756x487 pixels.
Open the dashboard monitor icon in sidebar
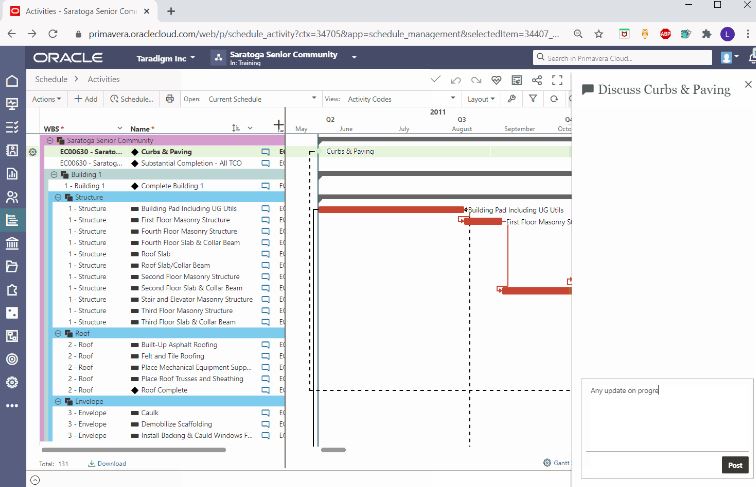coord(12,104)
